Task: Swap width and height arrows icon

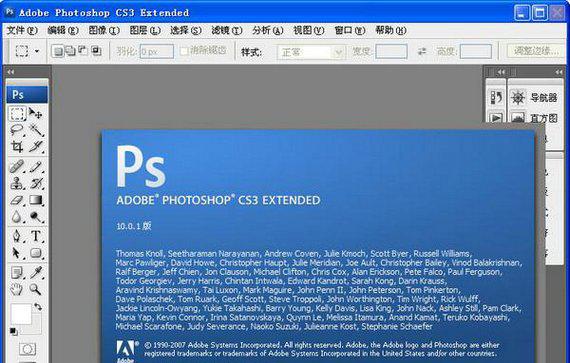Action: [x=422, y=52]
